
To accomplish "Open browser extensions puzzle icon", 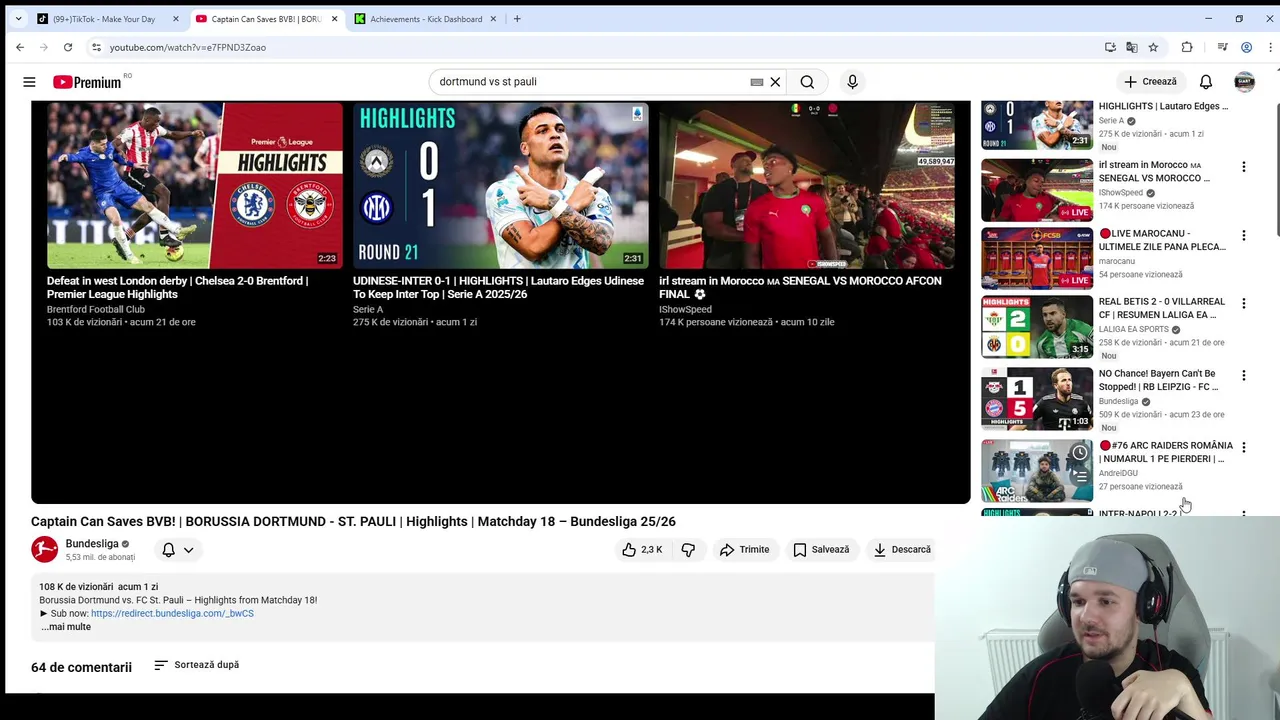I will 1187,47.
